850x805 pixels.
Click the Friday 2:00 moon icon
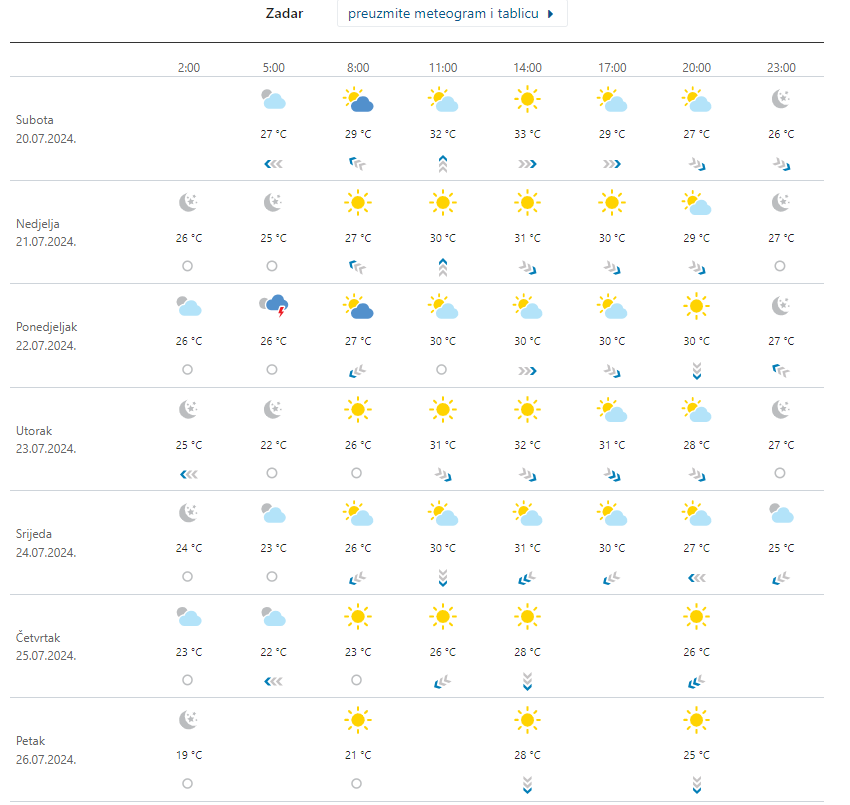pyautogui.click(x=189, y=720)
